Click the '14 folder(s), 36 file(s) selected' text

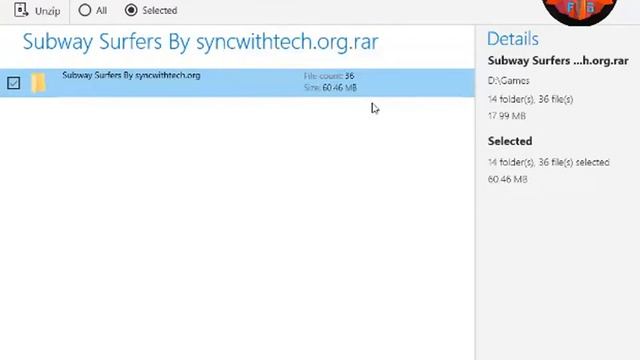pyautogui.click(x=549, y=162)
